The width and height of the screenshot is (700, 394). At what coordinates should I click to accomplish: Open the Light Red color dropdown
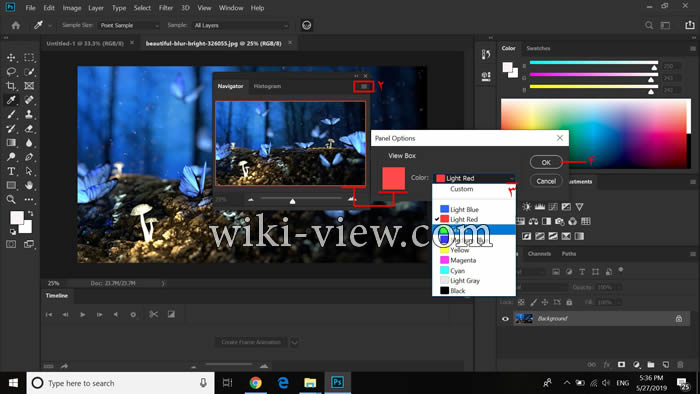tap(475, 178)
